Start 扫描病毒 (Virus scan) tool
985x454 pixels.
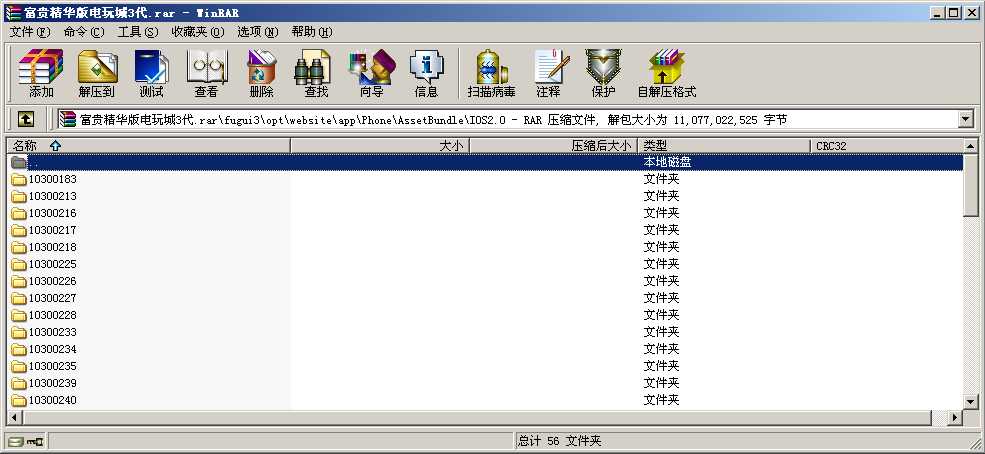pos(491,73)
